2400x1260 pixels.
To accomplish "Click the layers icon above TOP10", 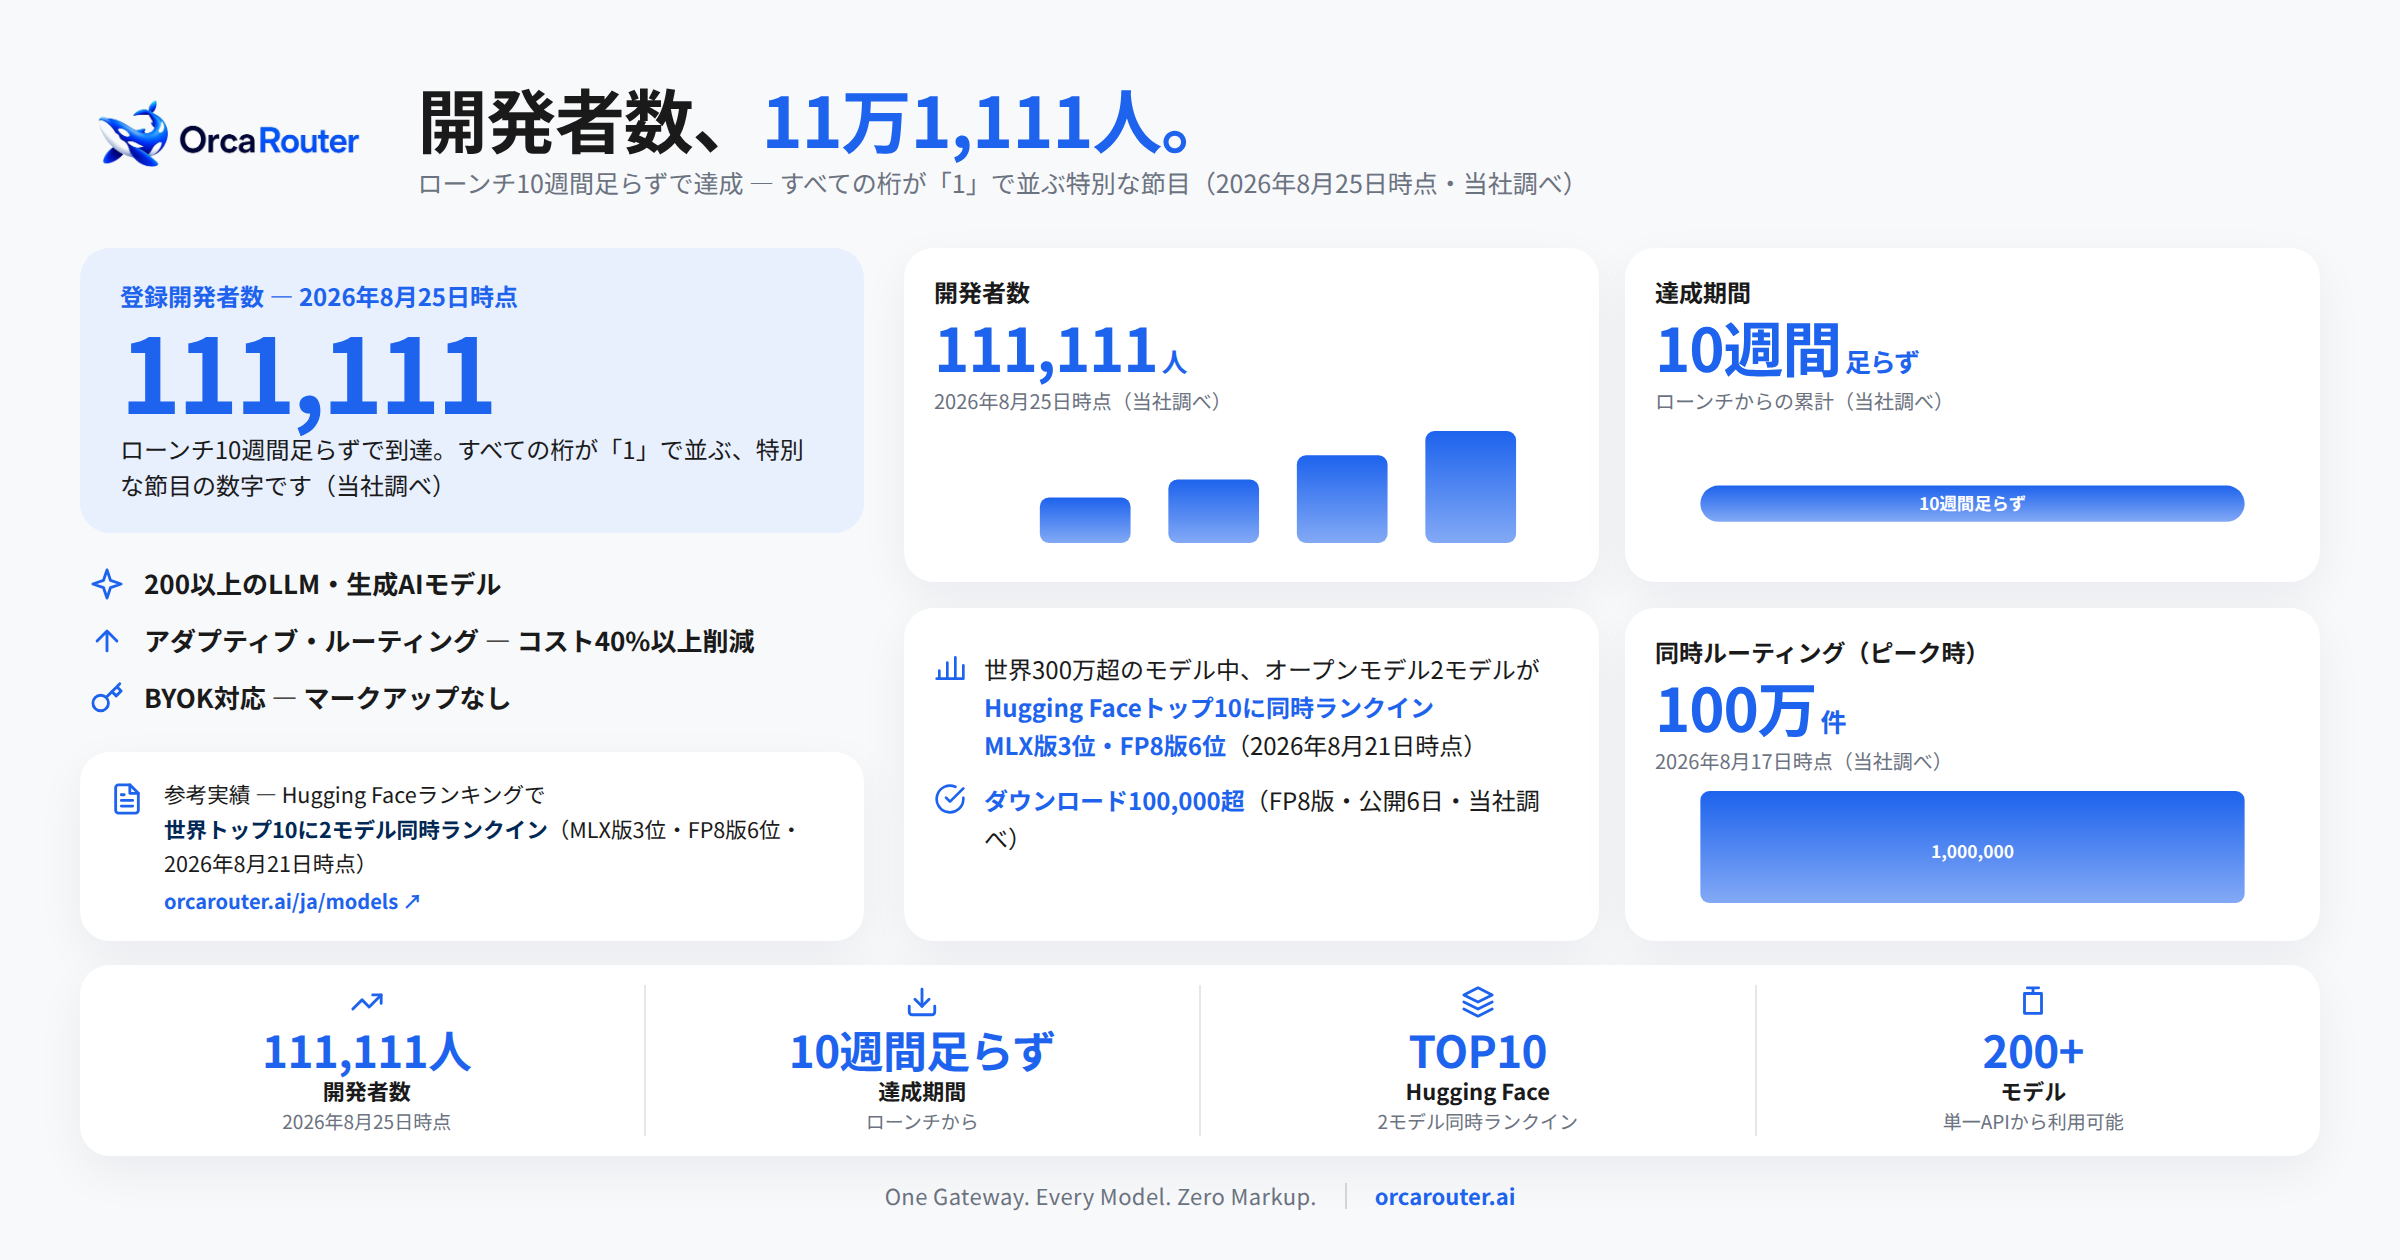I will coord(1478,1001).
